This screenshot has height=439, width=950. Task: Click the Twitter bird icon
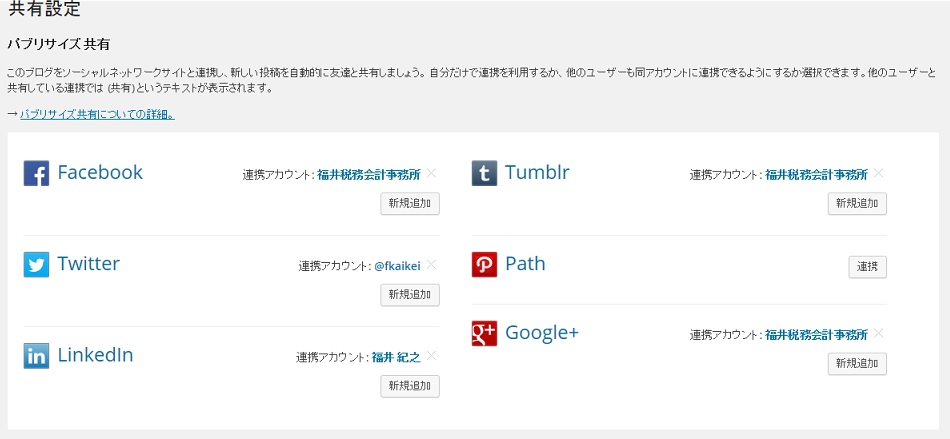(36, 265)
